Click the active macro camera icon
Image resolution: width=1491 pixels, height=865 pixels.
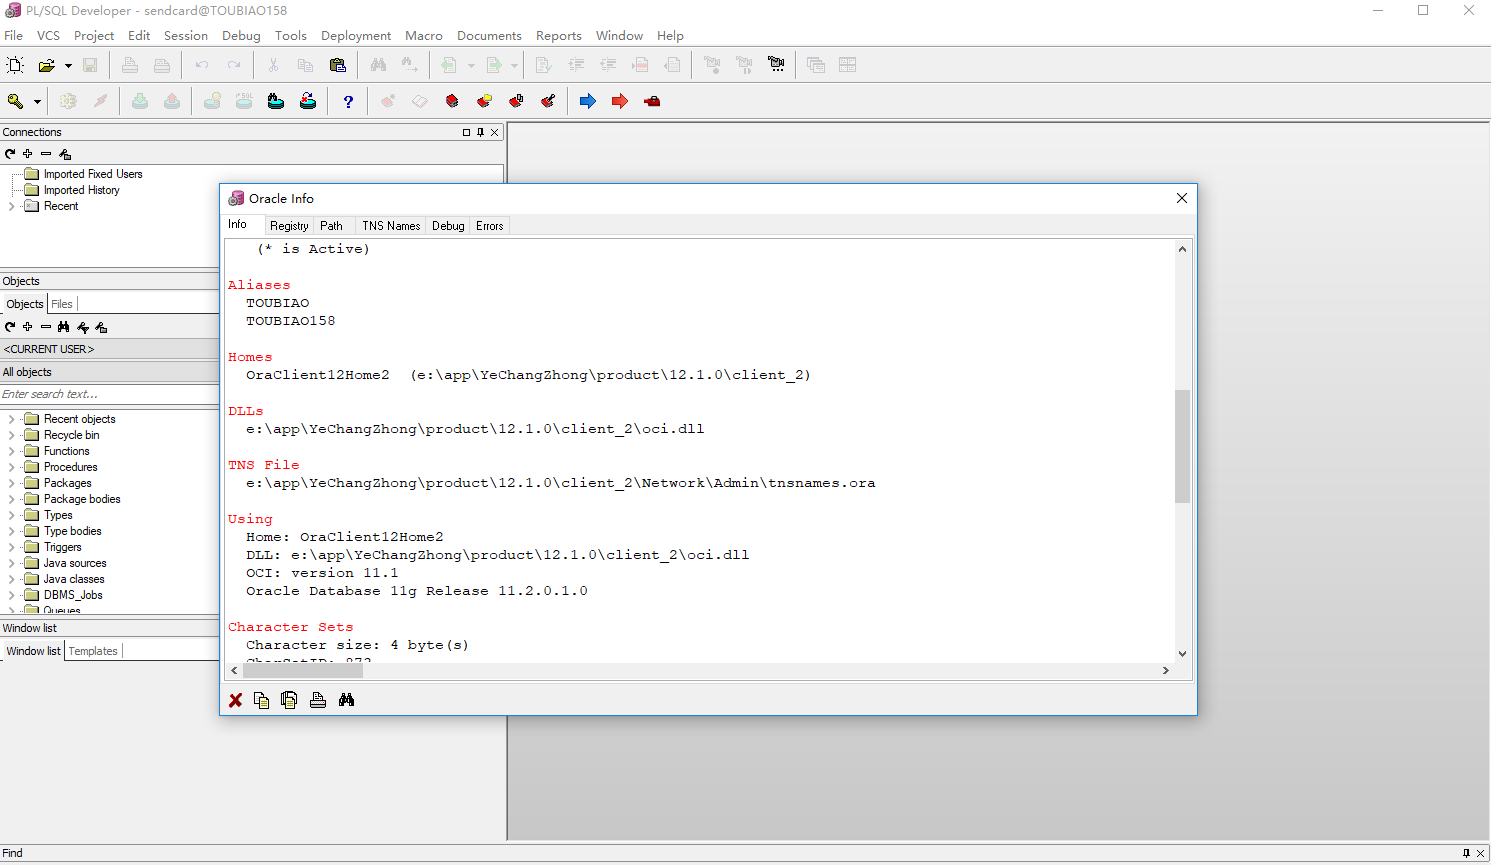coord(776,65)
